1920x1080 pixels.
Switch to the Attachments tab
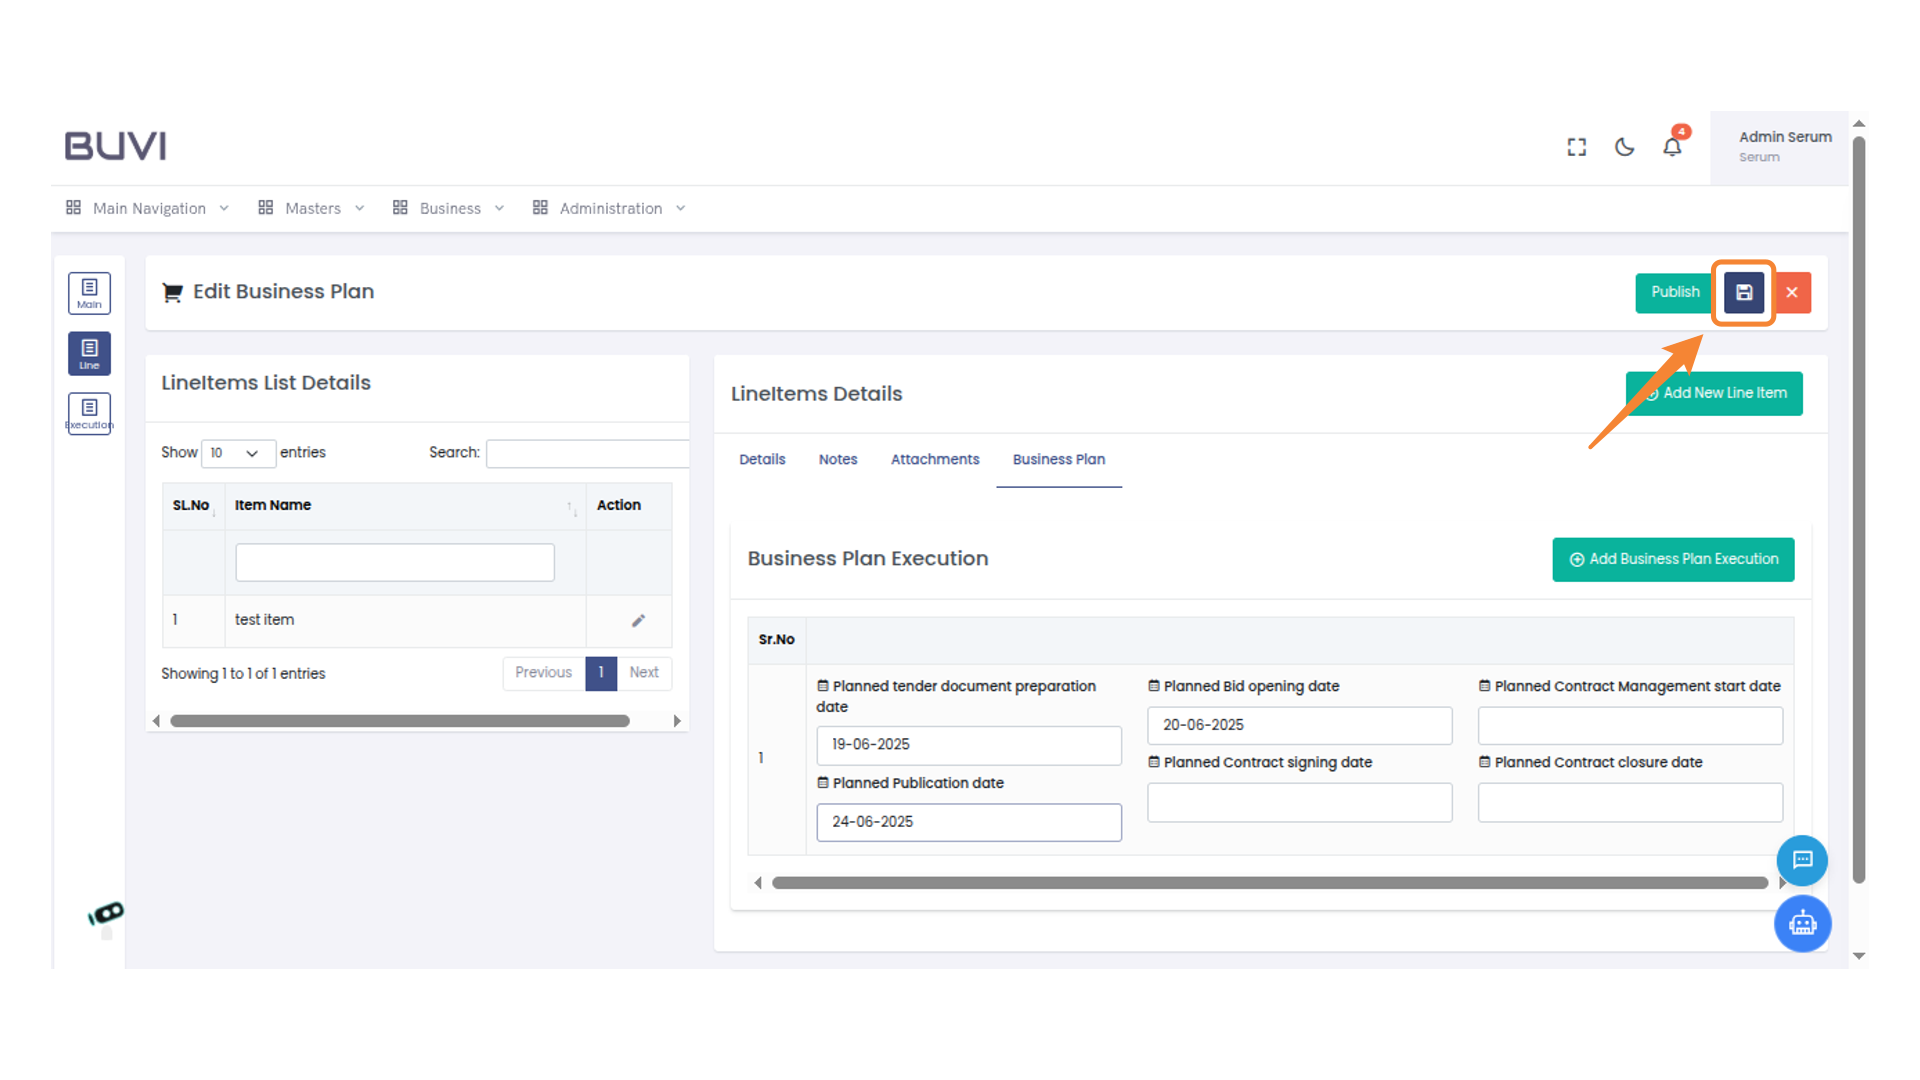934,460
